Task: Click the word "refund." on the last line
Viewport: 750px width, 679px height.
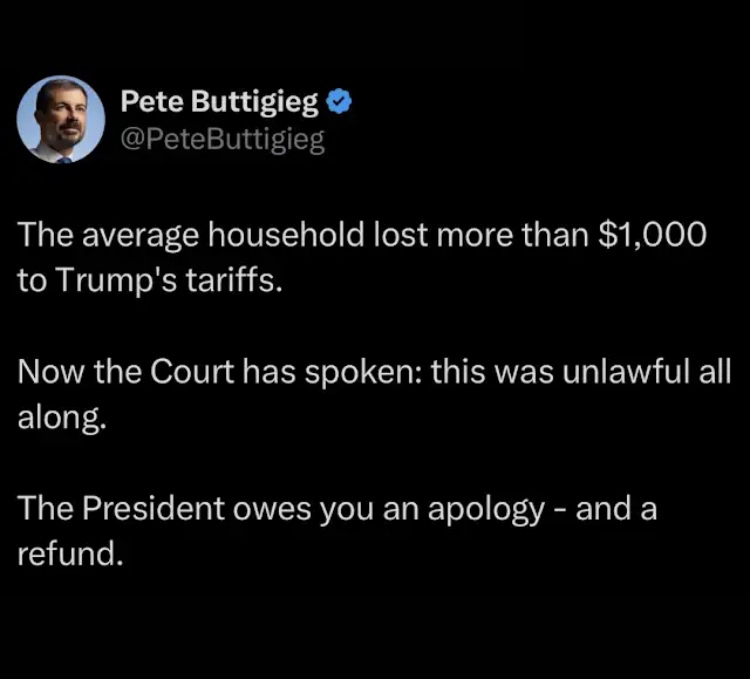Action: tap(71, 553)
